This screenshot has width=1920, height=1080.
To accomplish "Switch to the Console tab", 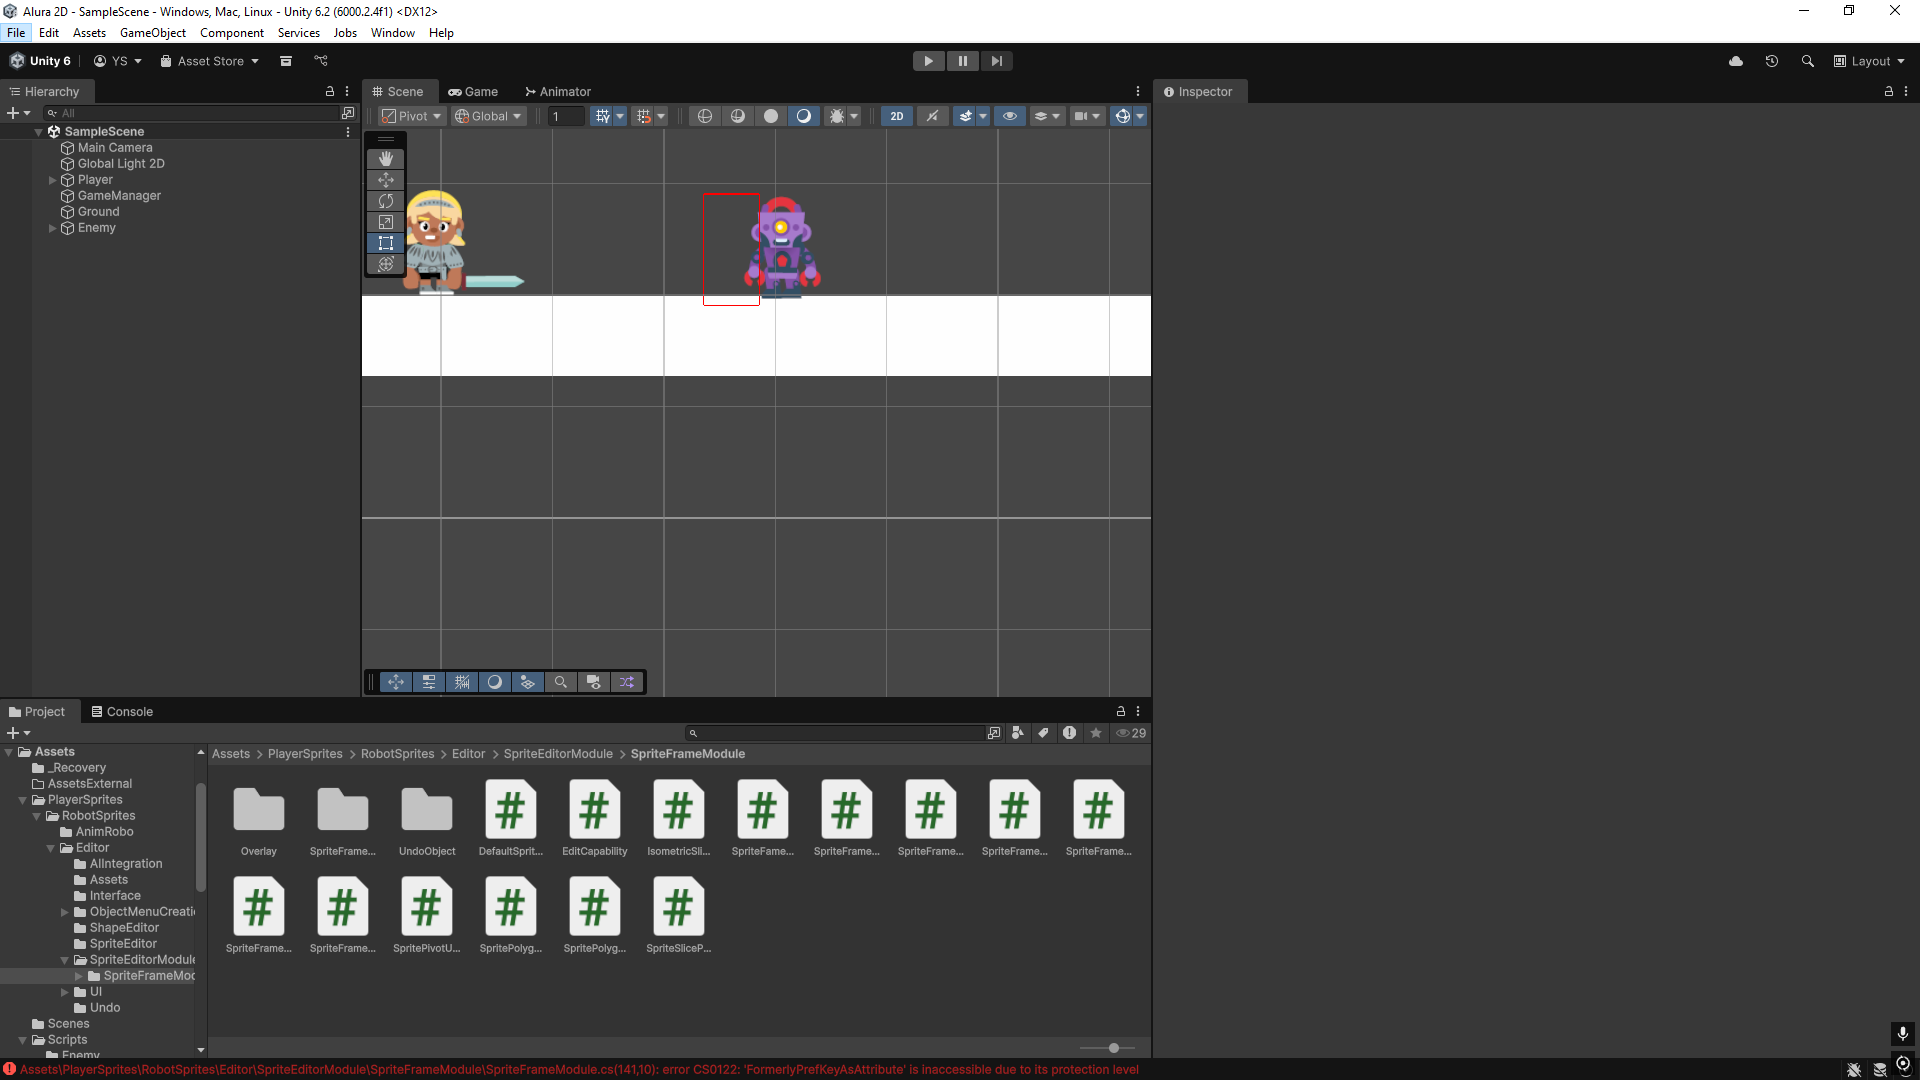I will tap(122, 712).
